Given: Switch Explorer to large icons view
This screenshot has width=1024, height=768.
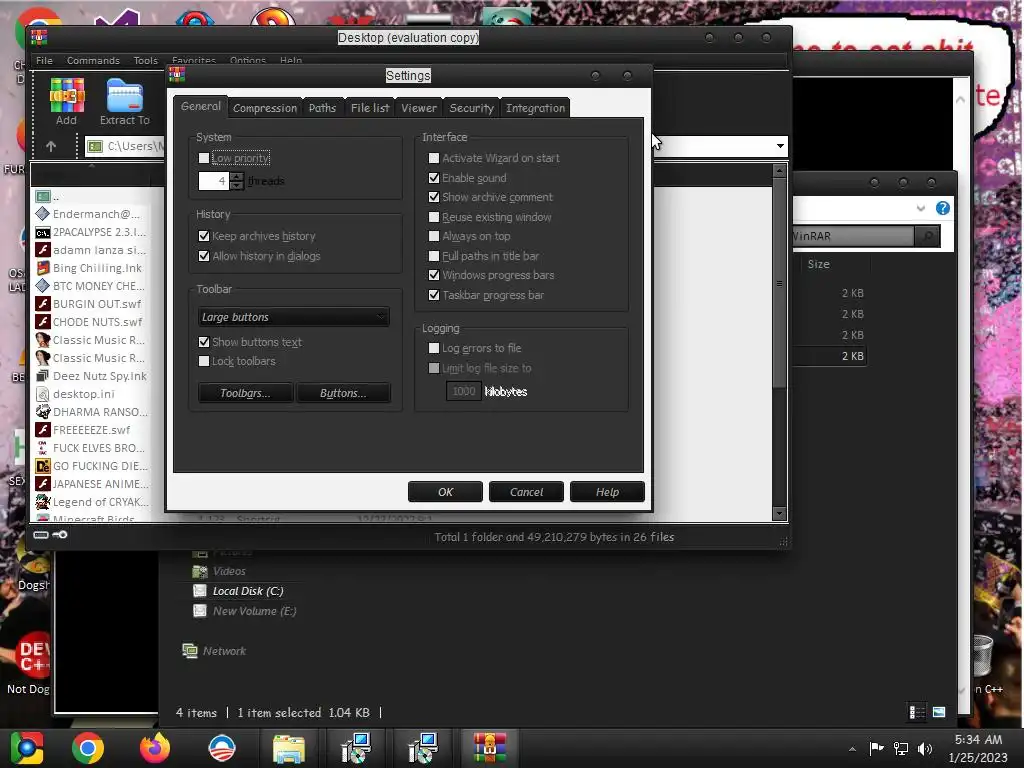Looking at the screenshot, I should tap(939, 712).
